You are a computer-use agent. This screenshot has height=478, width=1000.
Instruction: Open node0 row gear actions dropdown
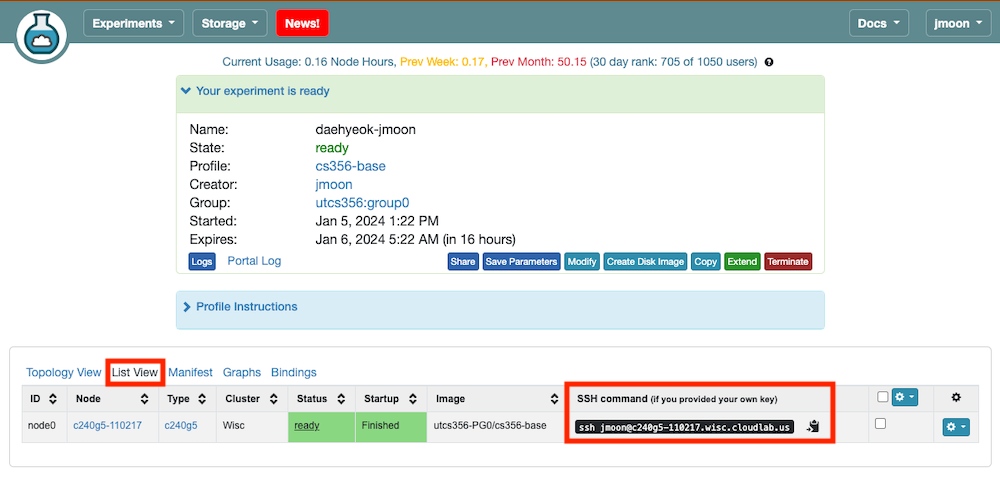click(x=955, y=427)
